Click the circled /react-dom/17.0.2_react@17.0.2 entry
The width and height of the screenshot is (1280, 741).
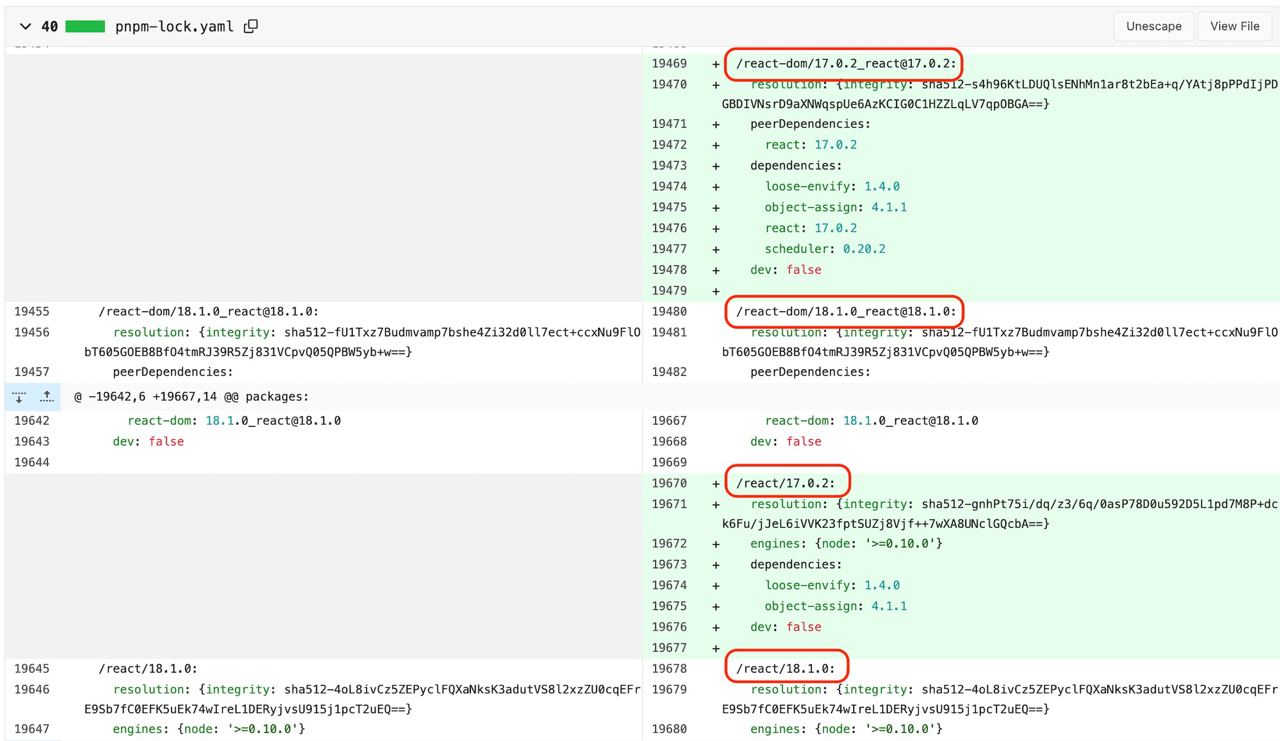[x=845, y=64]
